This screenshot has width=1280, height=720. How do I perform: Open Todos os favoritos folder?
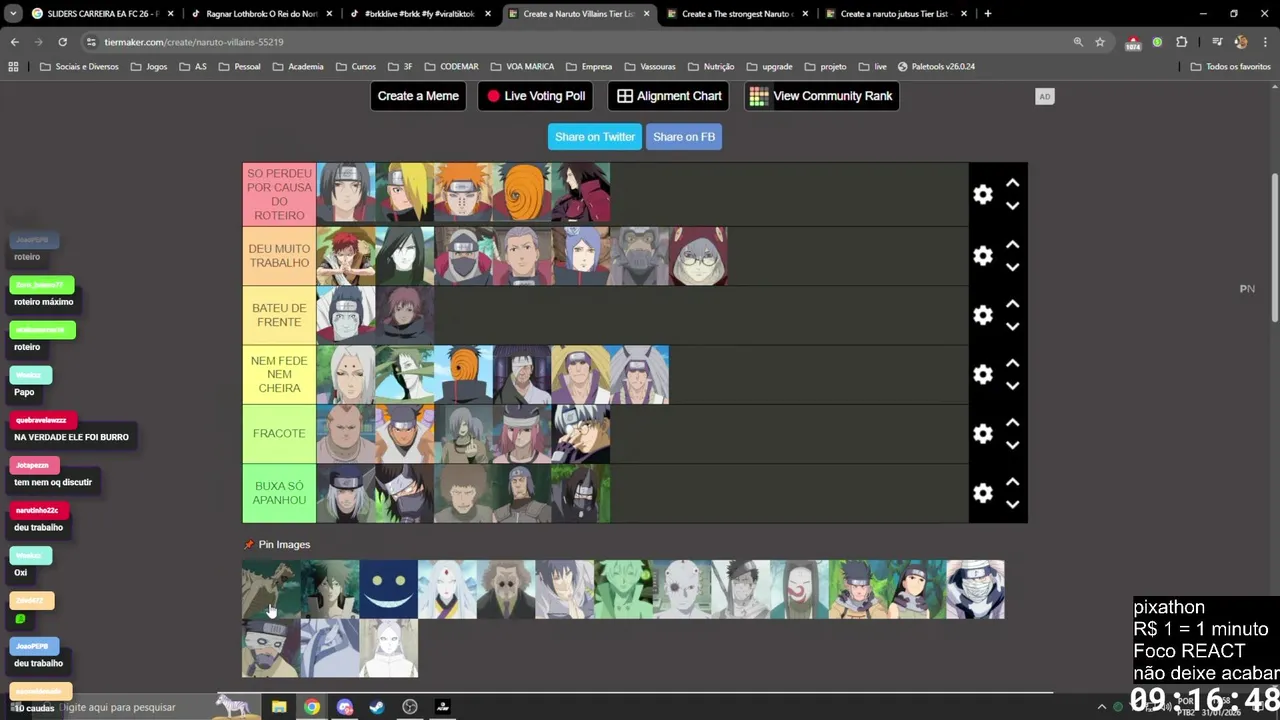point(1231,67)
